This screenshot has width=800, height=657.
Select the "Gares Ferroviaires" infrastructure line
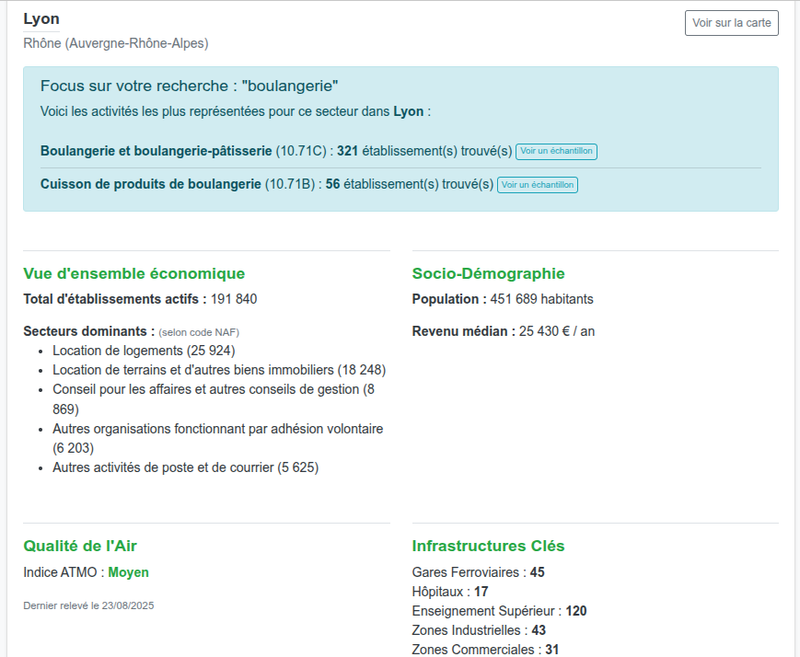point(478,572)
